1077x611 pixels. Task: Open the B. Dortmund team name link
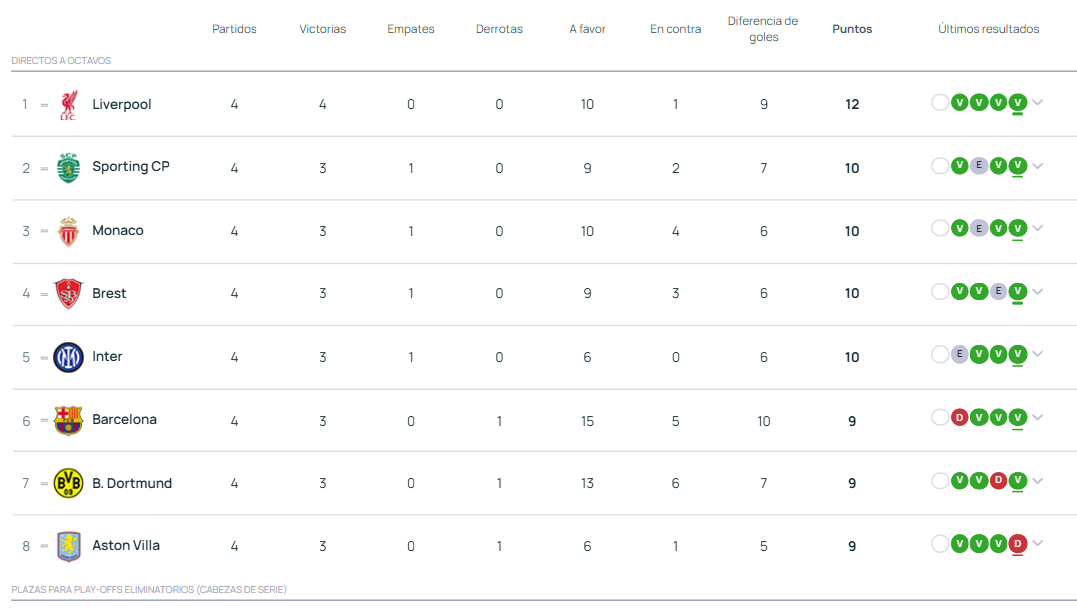pyautogui.click(x=132, y=483)
